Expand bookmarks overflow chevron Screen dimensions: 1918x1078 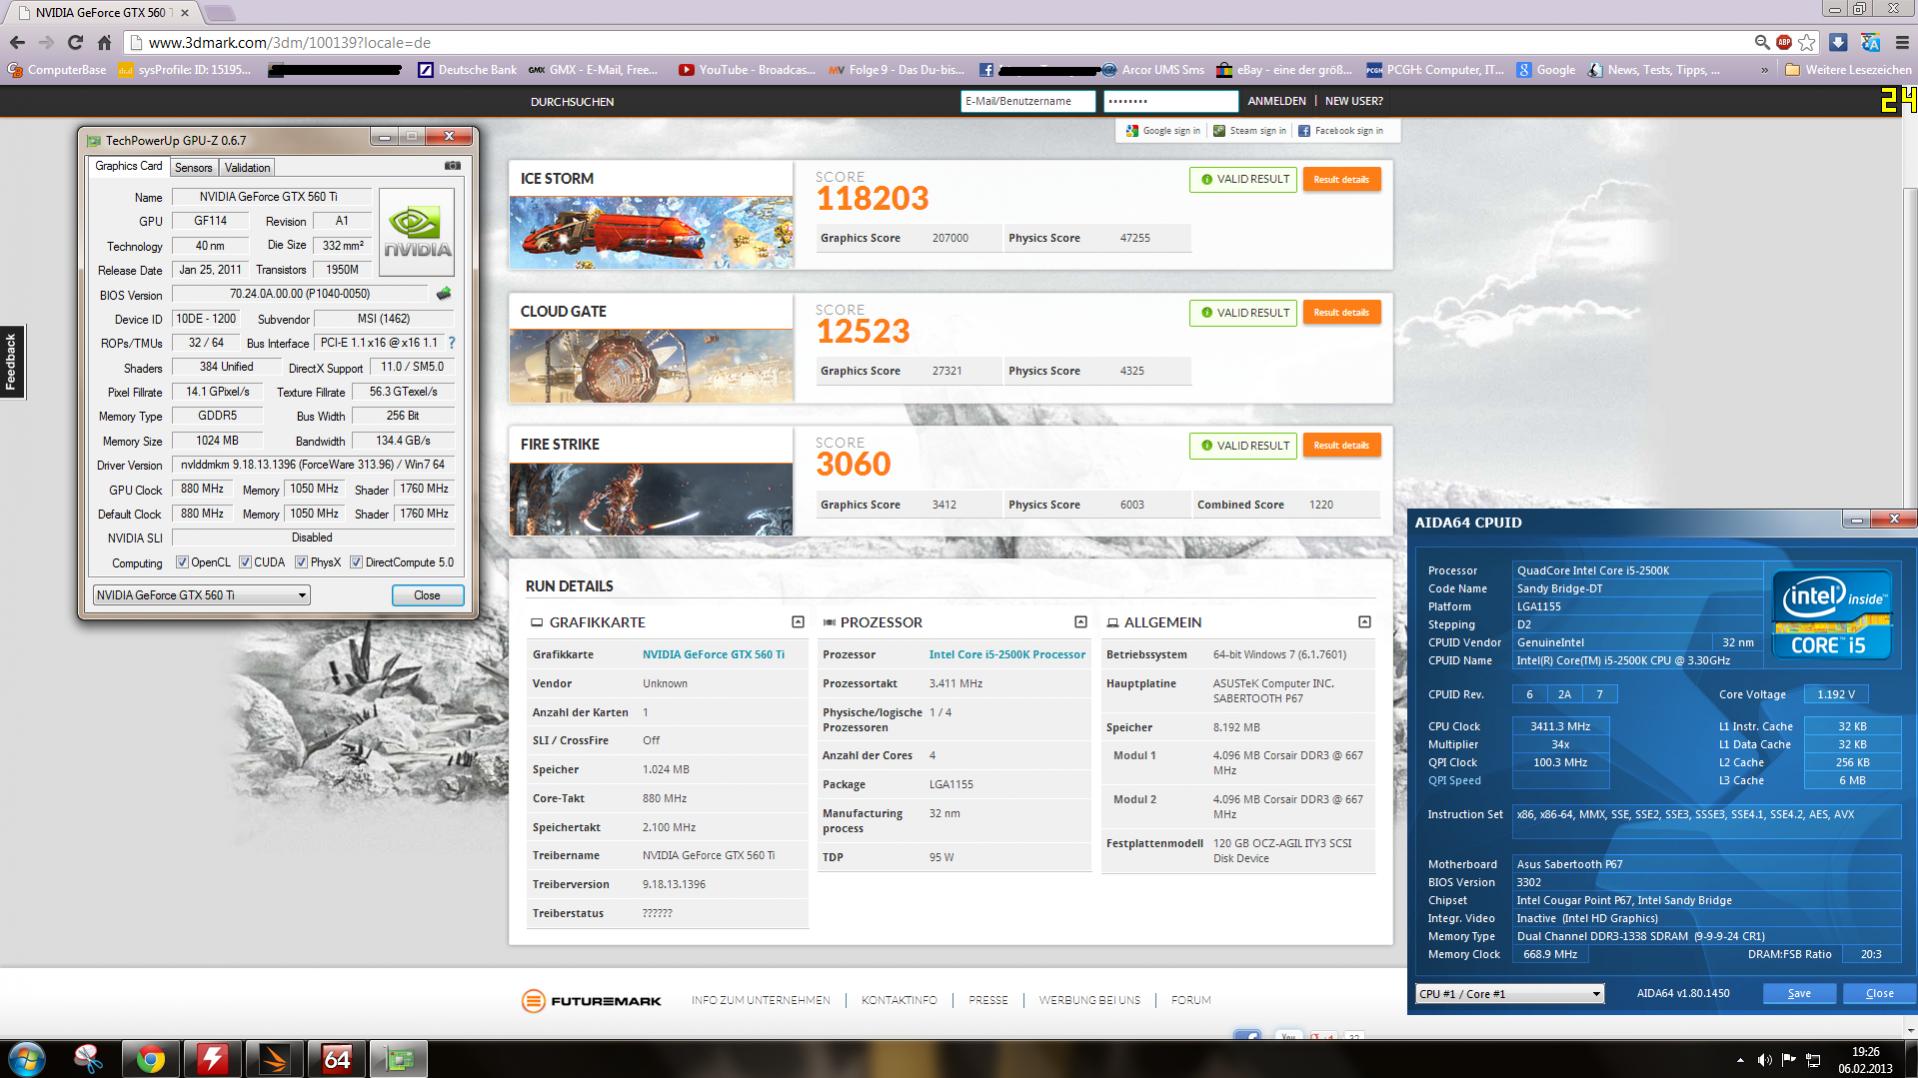[x=1765, y=70]
